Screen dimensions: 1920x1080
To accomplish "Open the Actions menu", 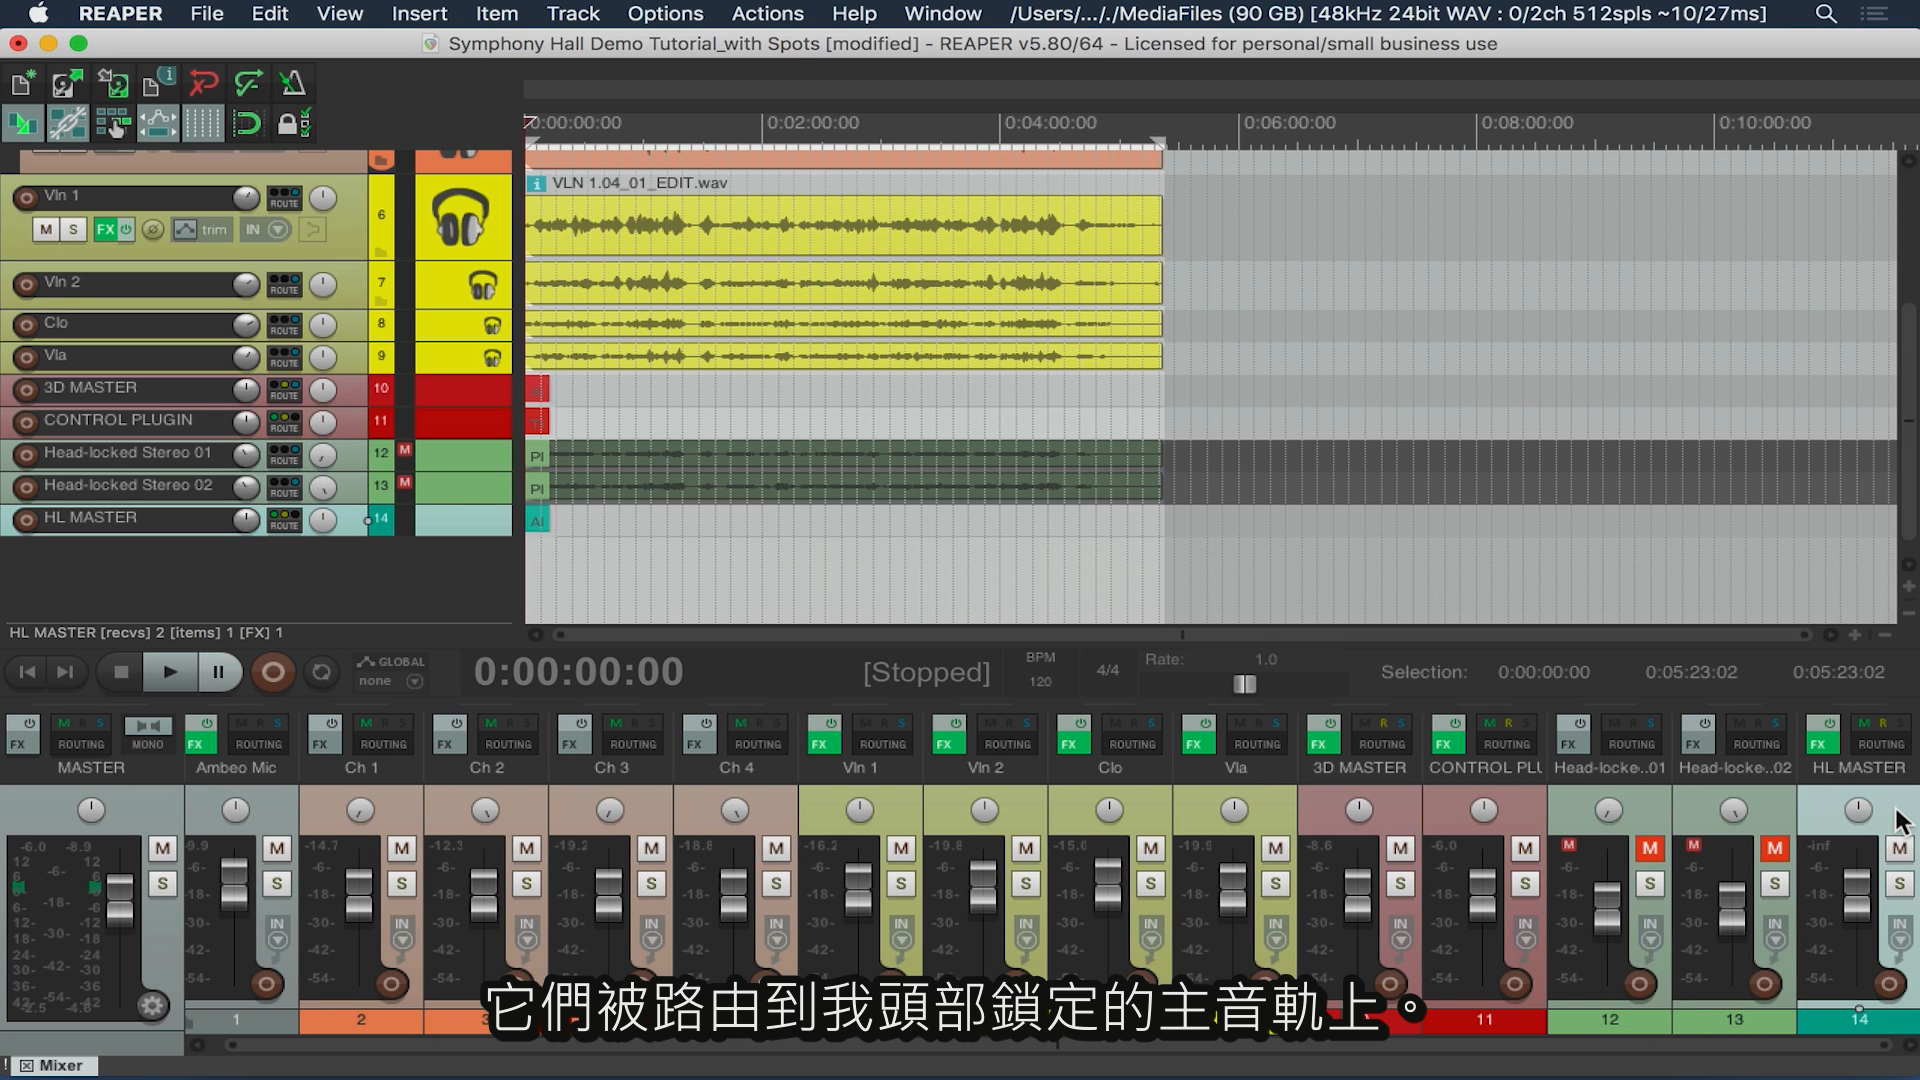I will [x=767, y=14].
